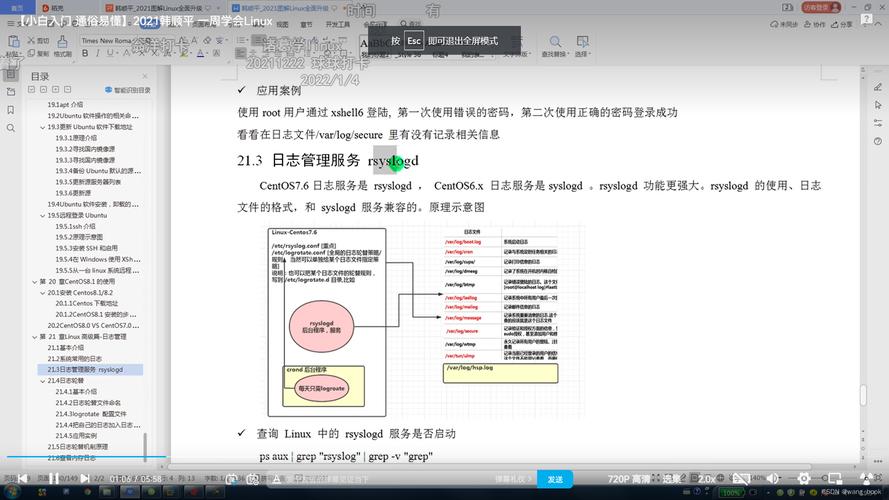The width and height of the screenshot is (889, 500).
Task: Click 智能识别目录 smart outline link
Action: (128, 90)
